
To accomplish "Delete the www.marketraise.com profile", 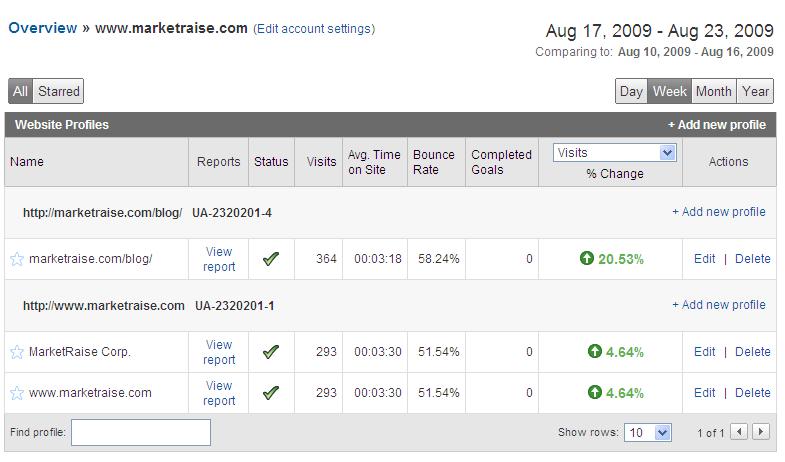I will pos(752,393).
